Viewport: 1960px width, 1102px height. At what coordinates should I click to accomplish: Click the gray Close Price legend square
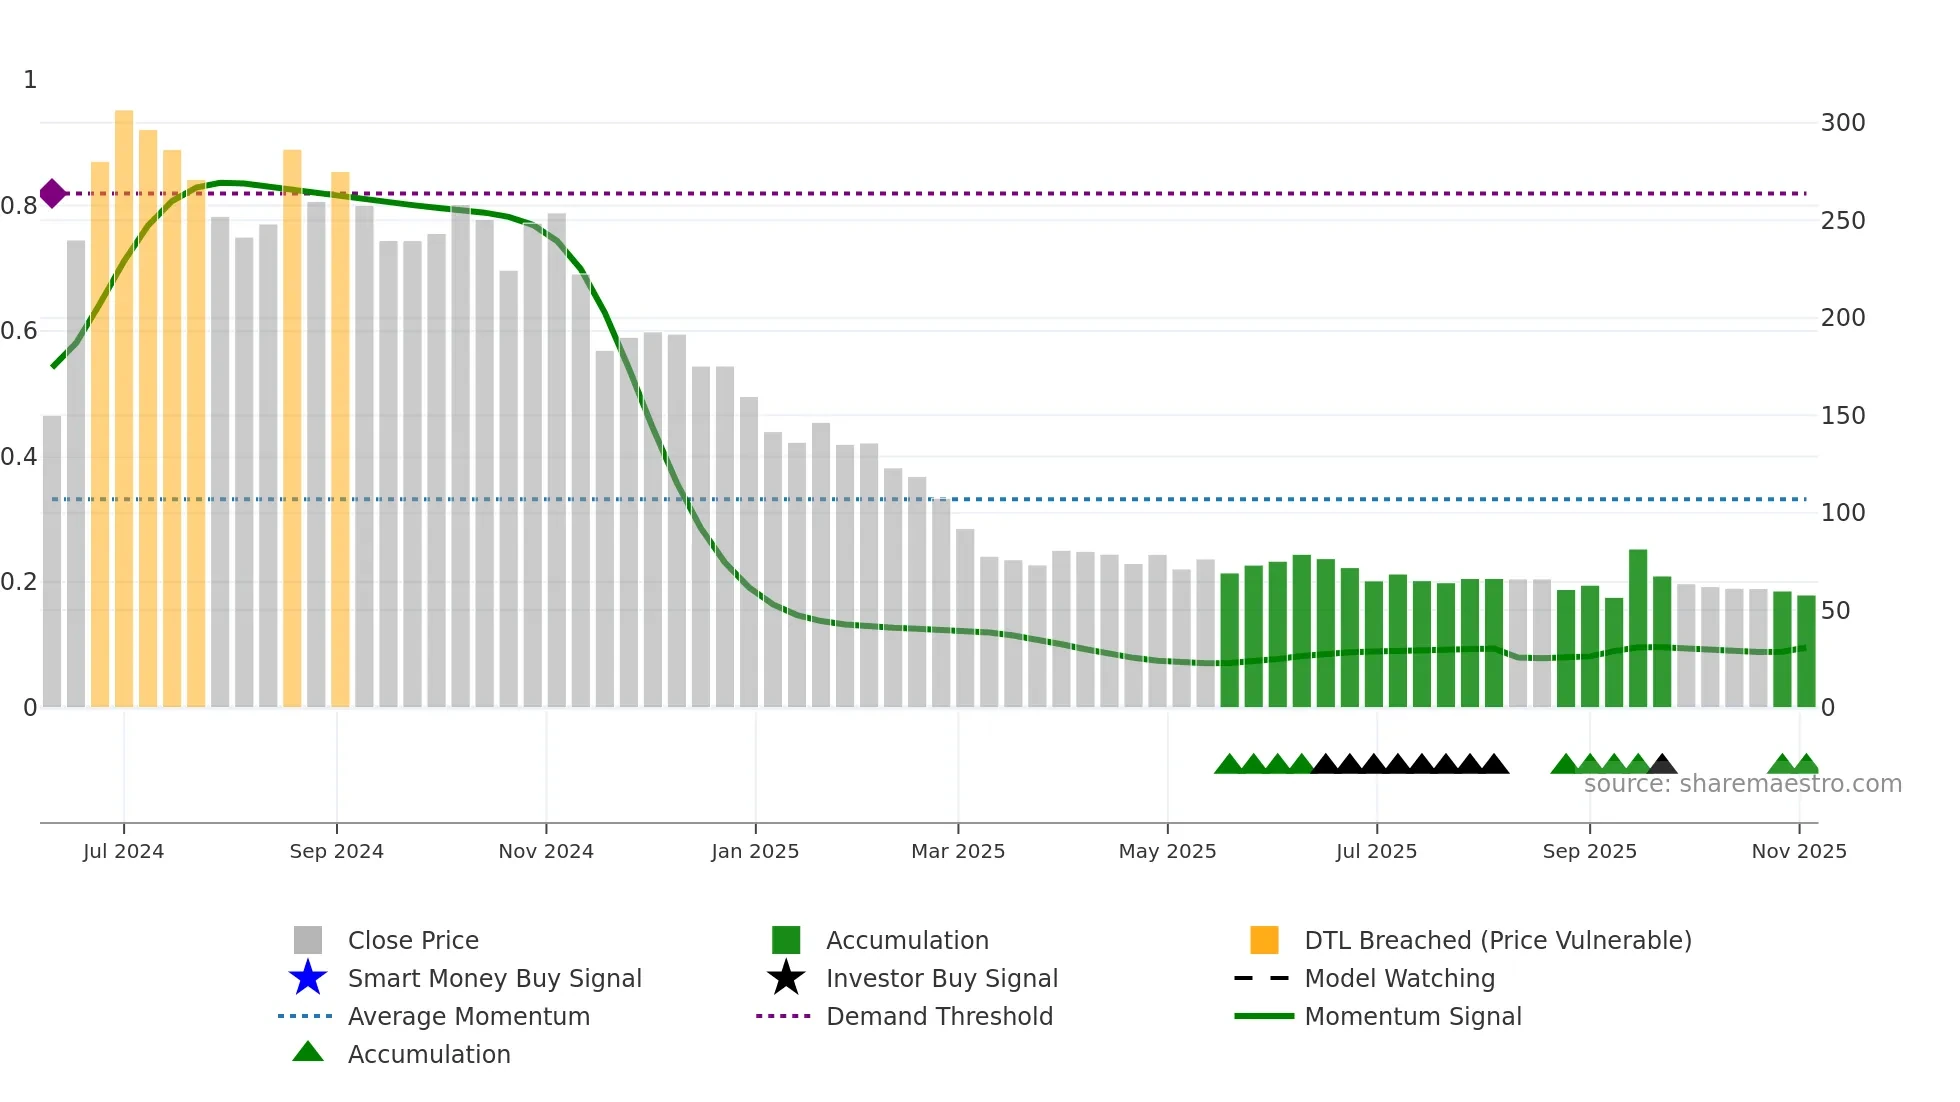pyautogui.click(x=308, y=940)
